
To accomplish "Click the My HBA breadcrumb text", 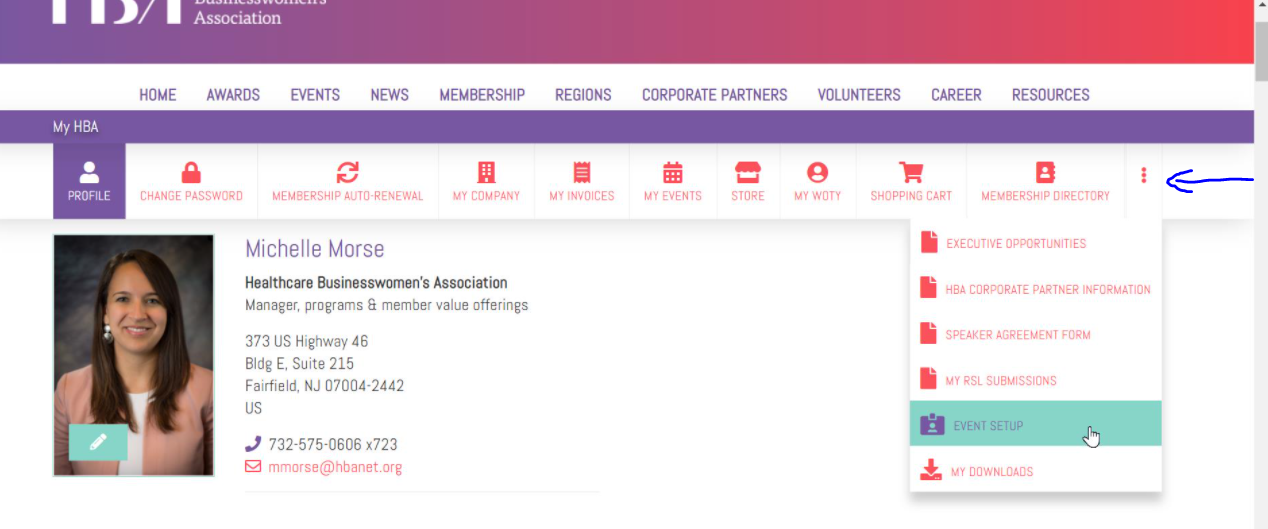I will coord(75,127).
